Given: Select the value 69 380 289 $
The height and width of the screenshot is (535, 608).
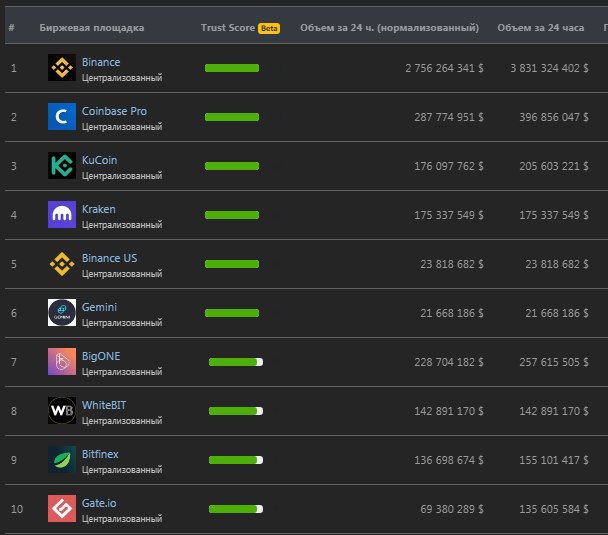Looking at the screenshot, I should click(x=452, y=509).
